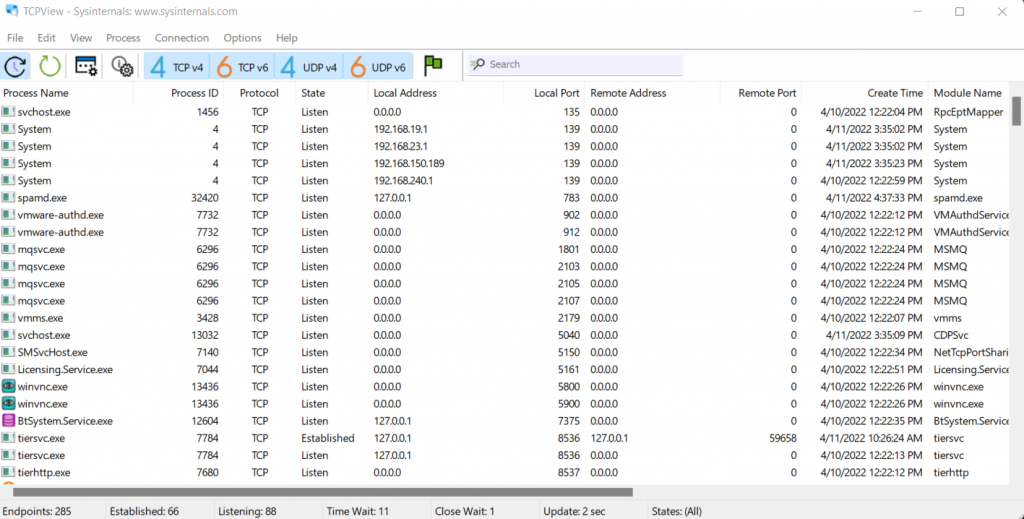Sort by the Remote Address column
The width and height of the screenshot is (1024, 519).
[652, 93]
